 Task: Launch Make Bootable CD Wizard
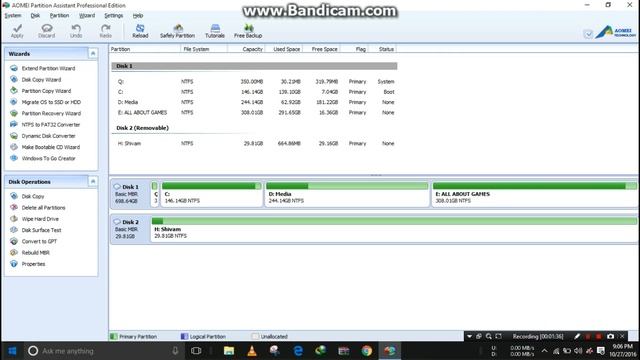51,147
